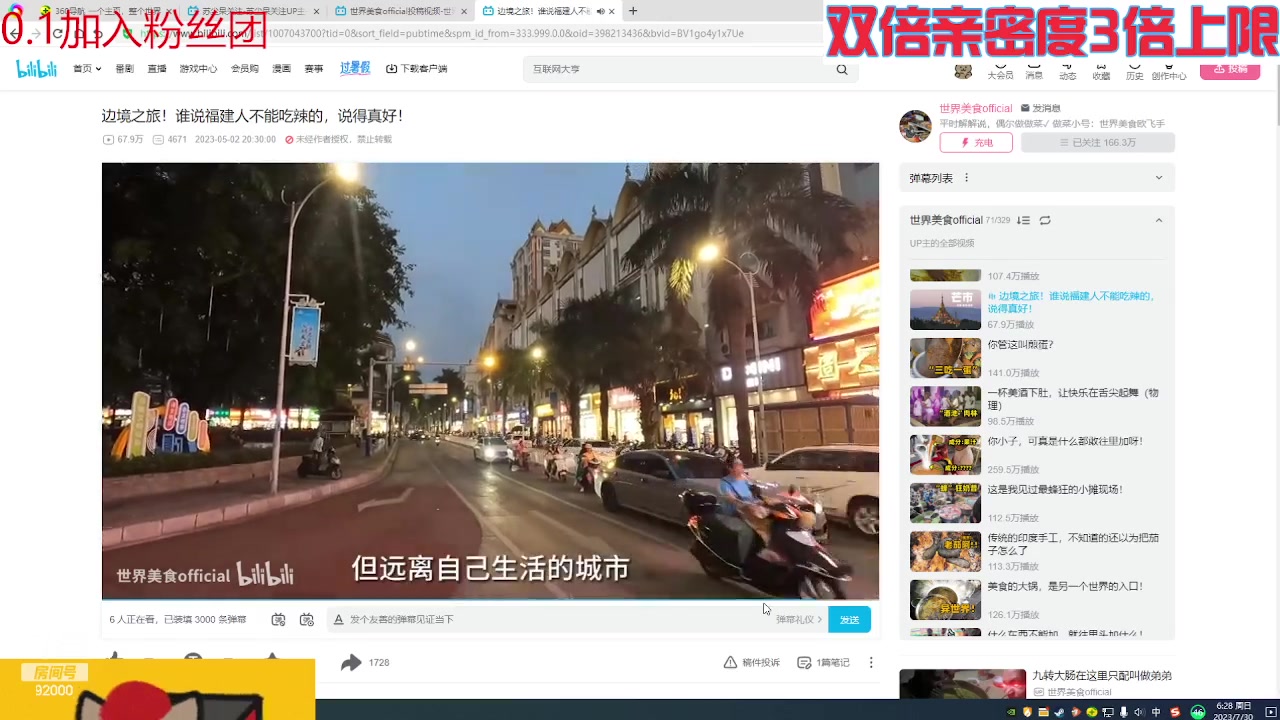Open 漫画 in the navigation bar

282,69
